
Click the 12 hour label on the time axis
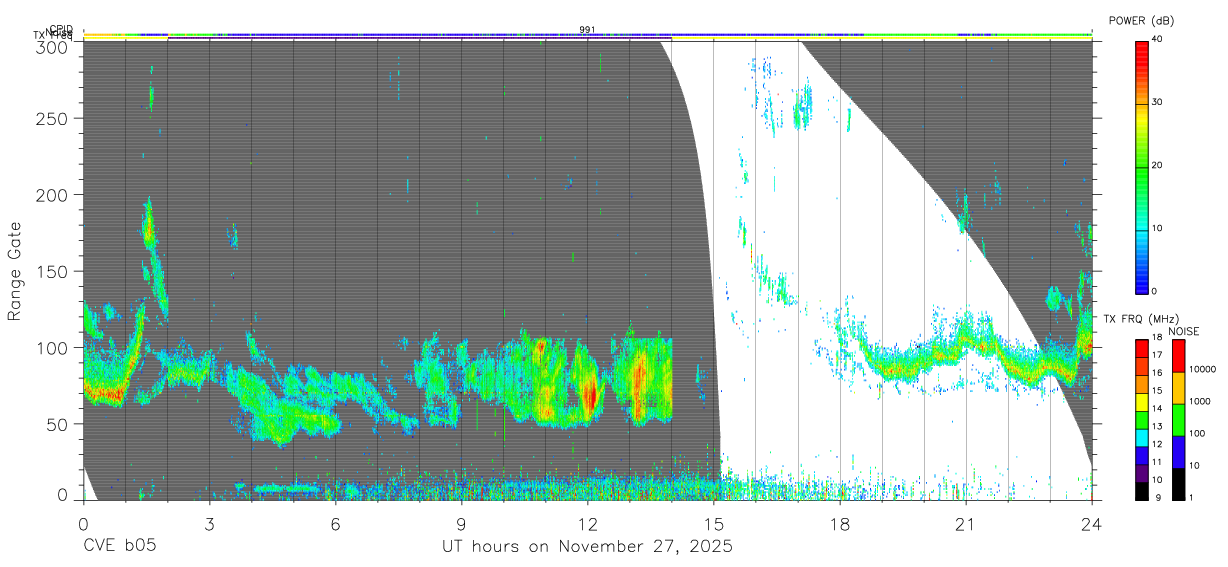tap(588, 524)
